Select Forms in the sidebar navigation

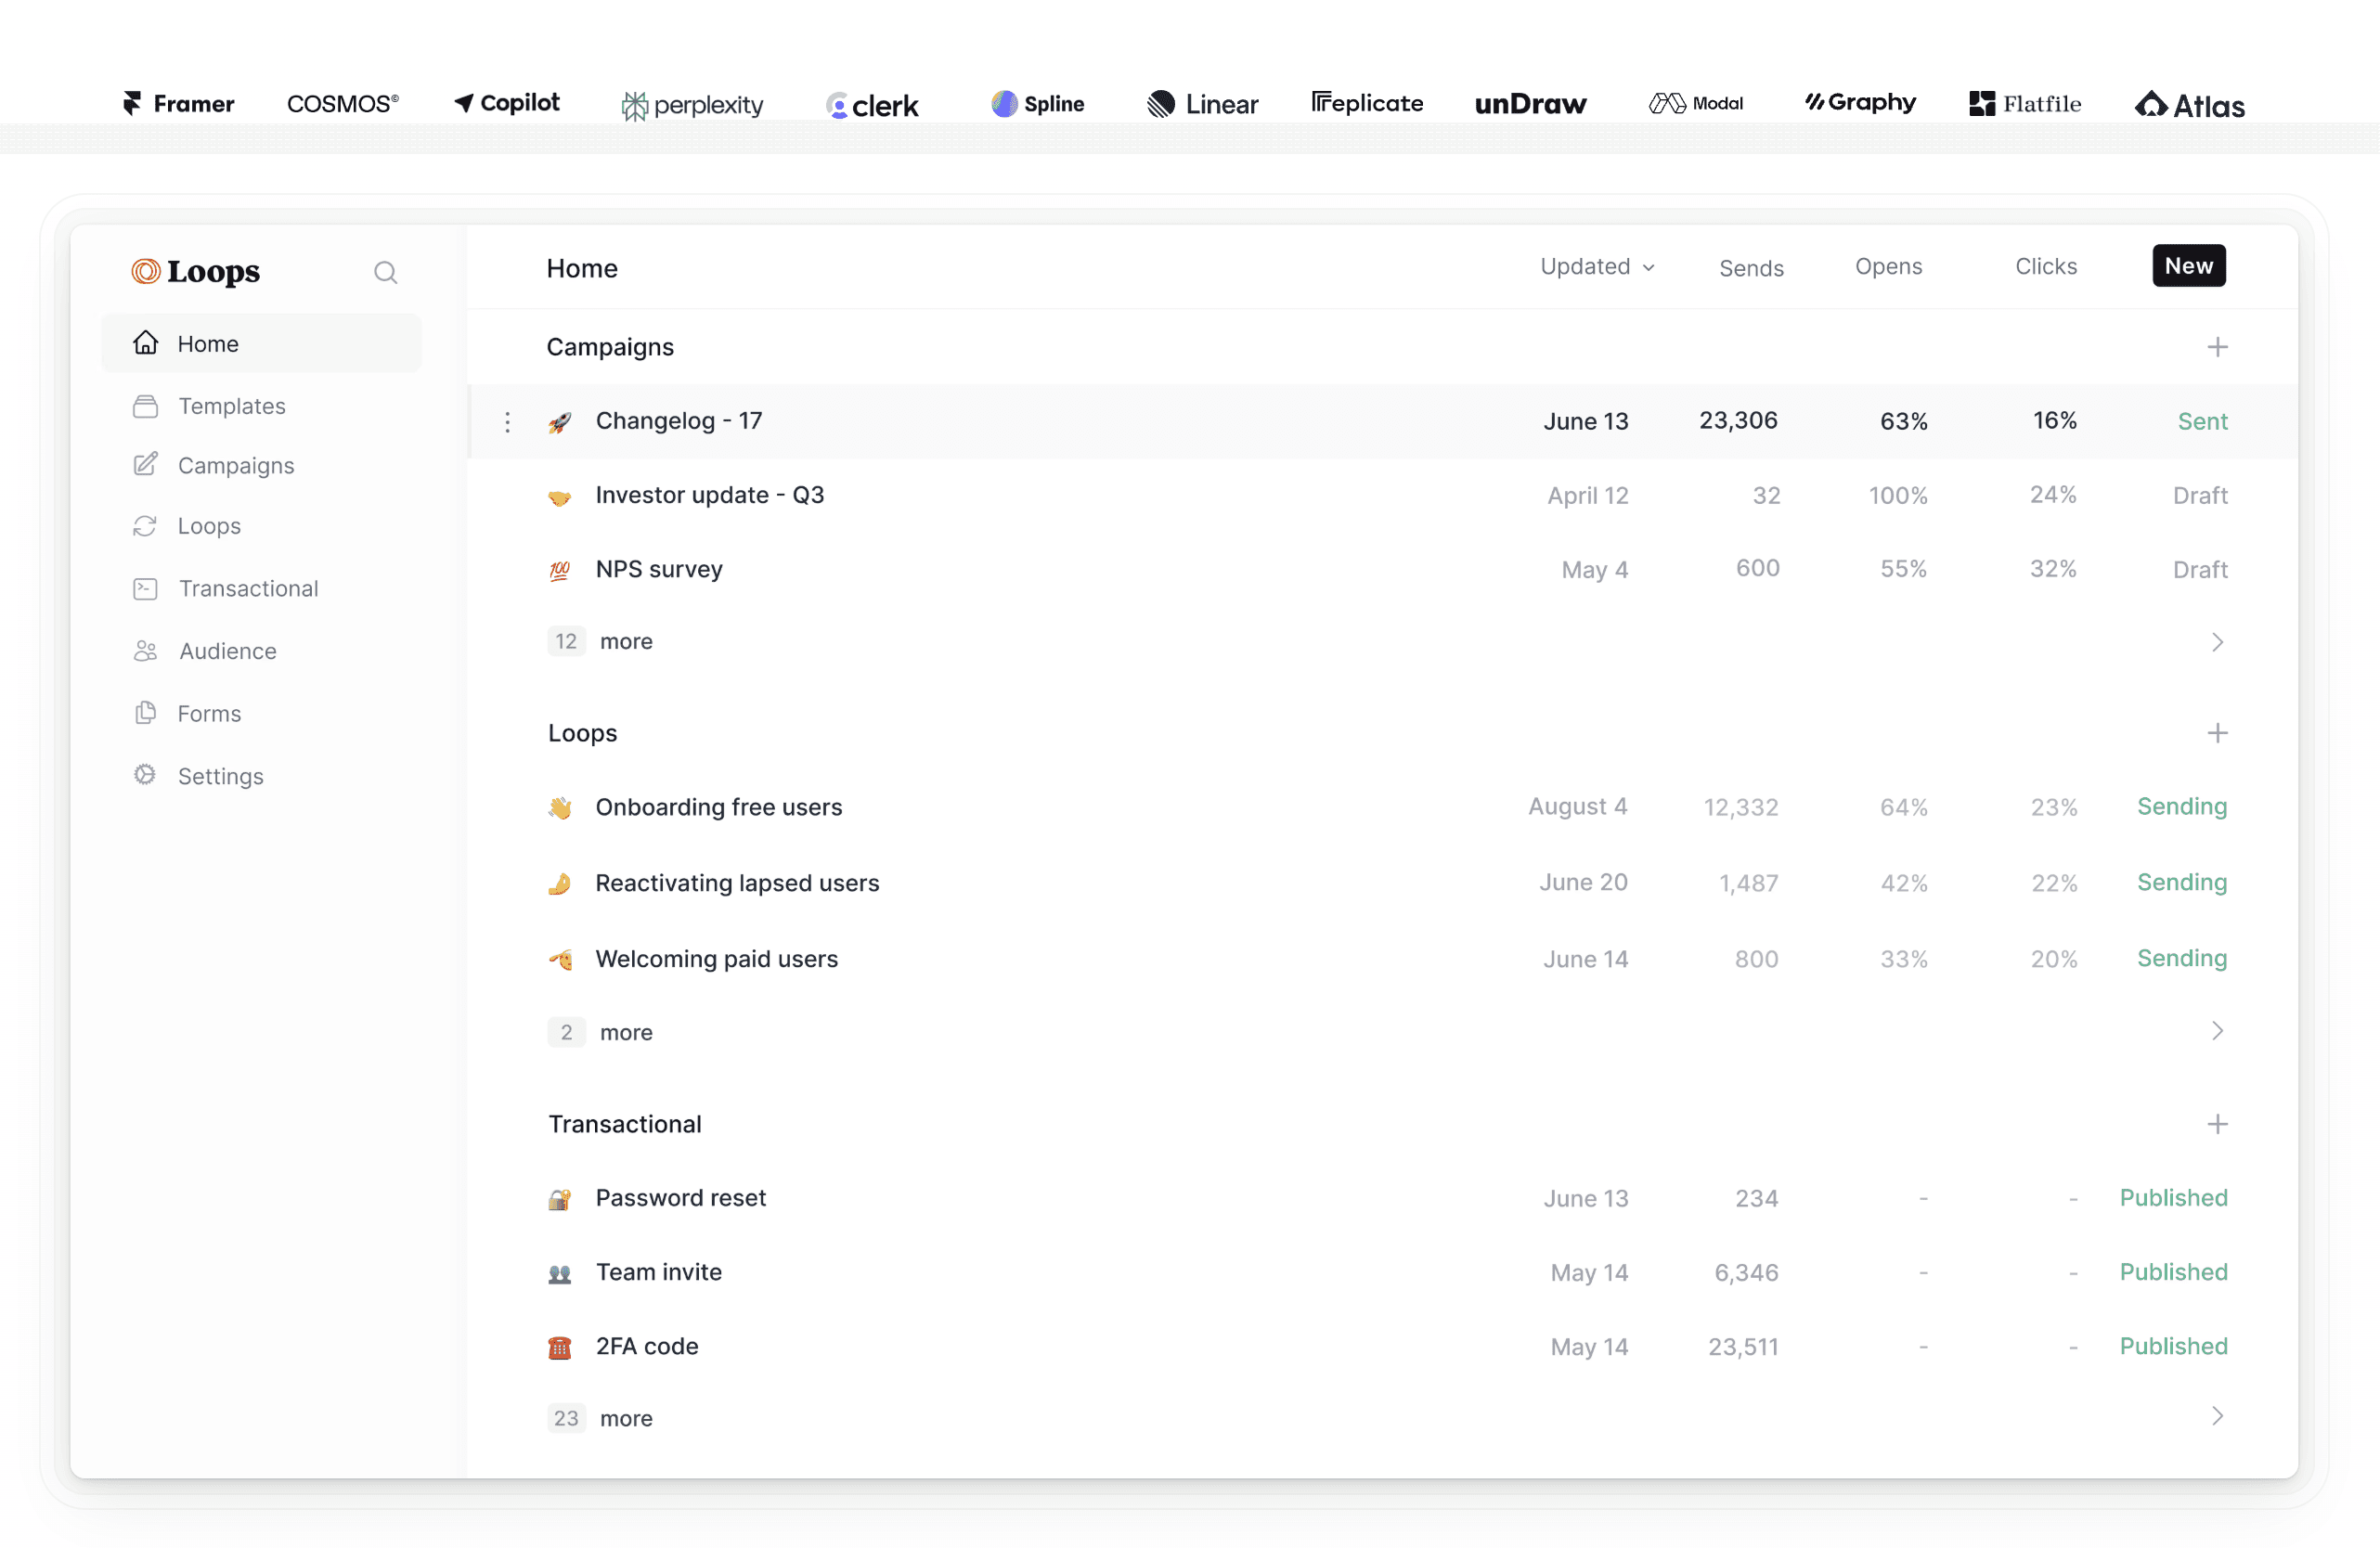209,713
